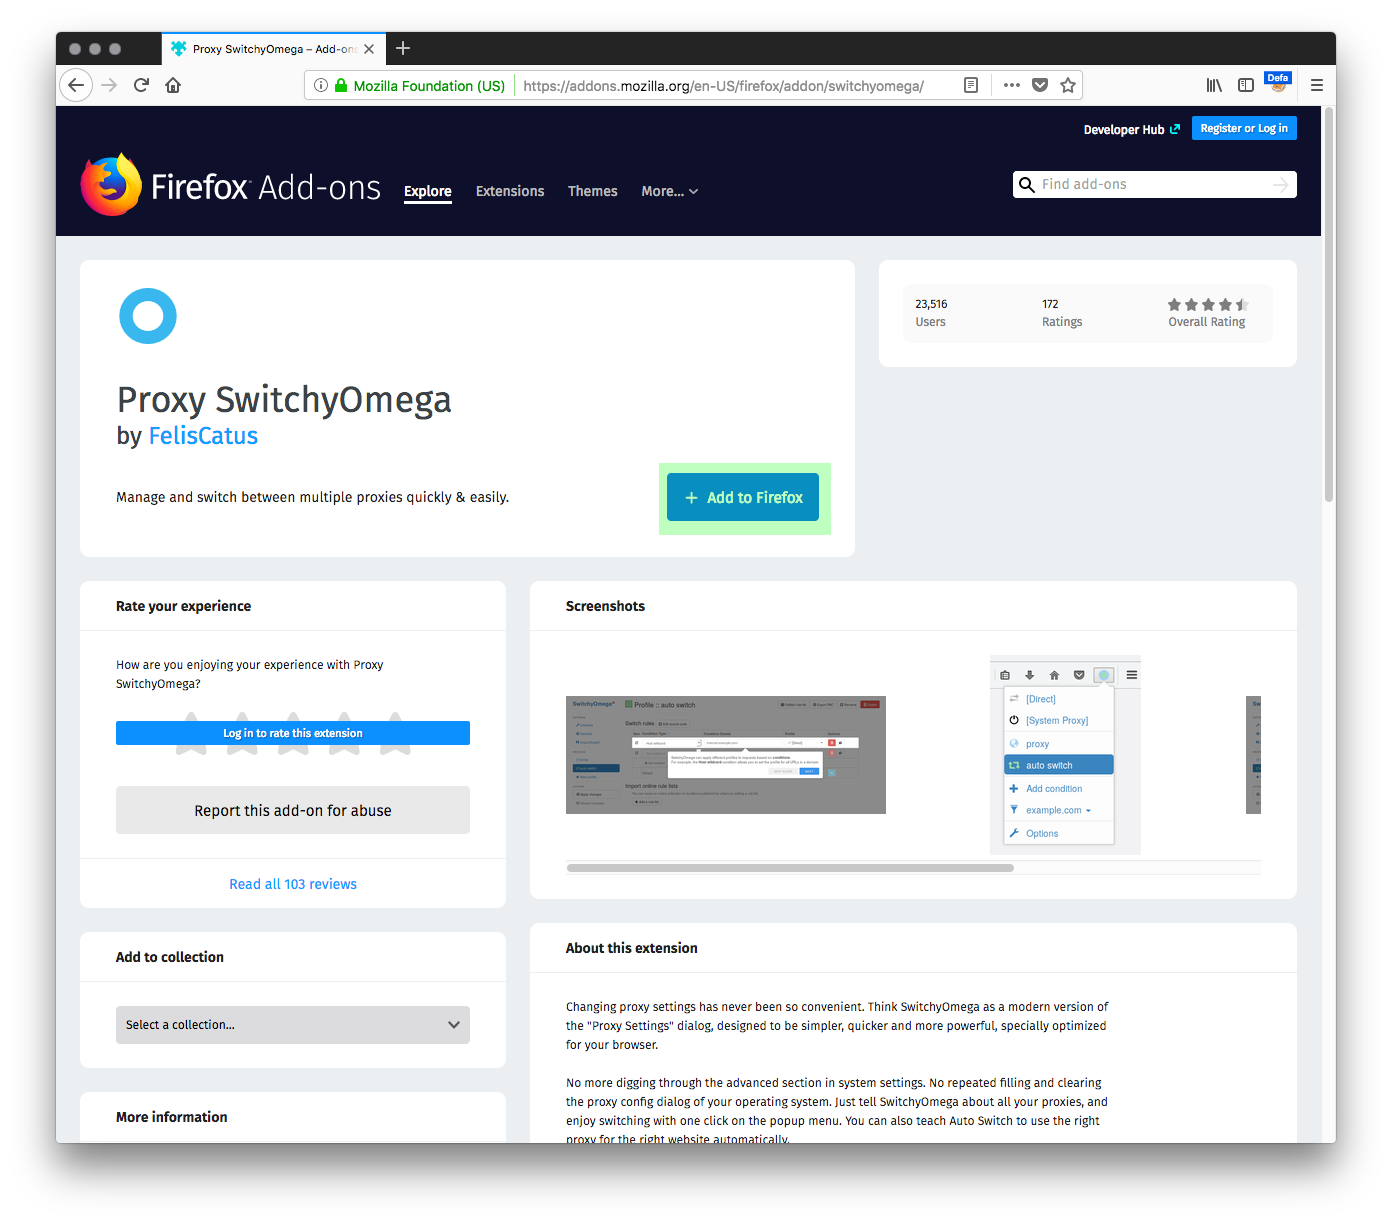
Task: Navigate back using the back arrow
Action: 76,85
